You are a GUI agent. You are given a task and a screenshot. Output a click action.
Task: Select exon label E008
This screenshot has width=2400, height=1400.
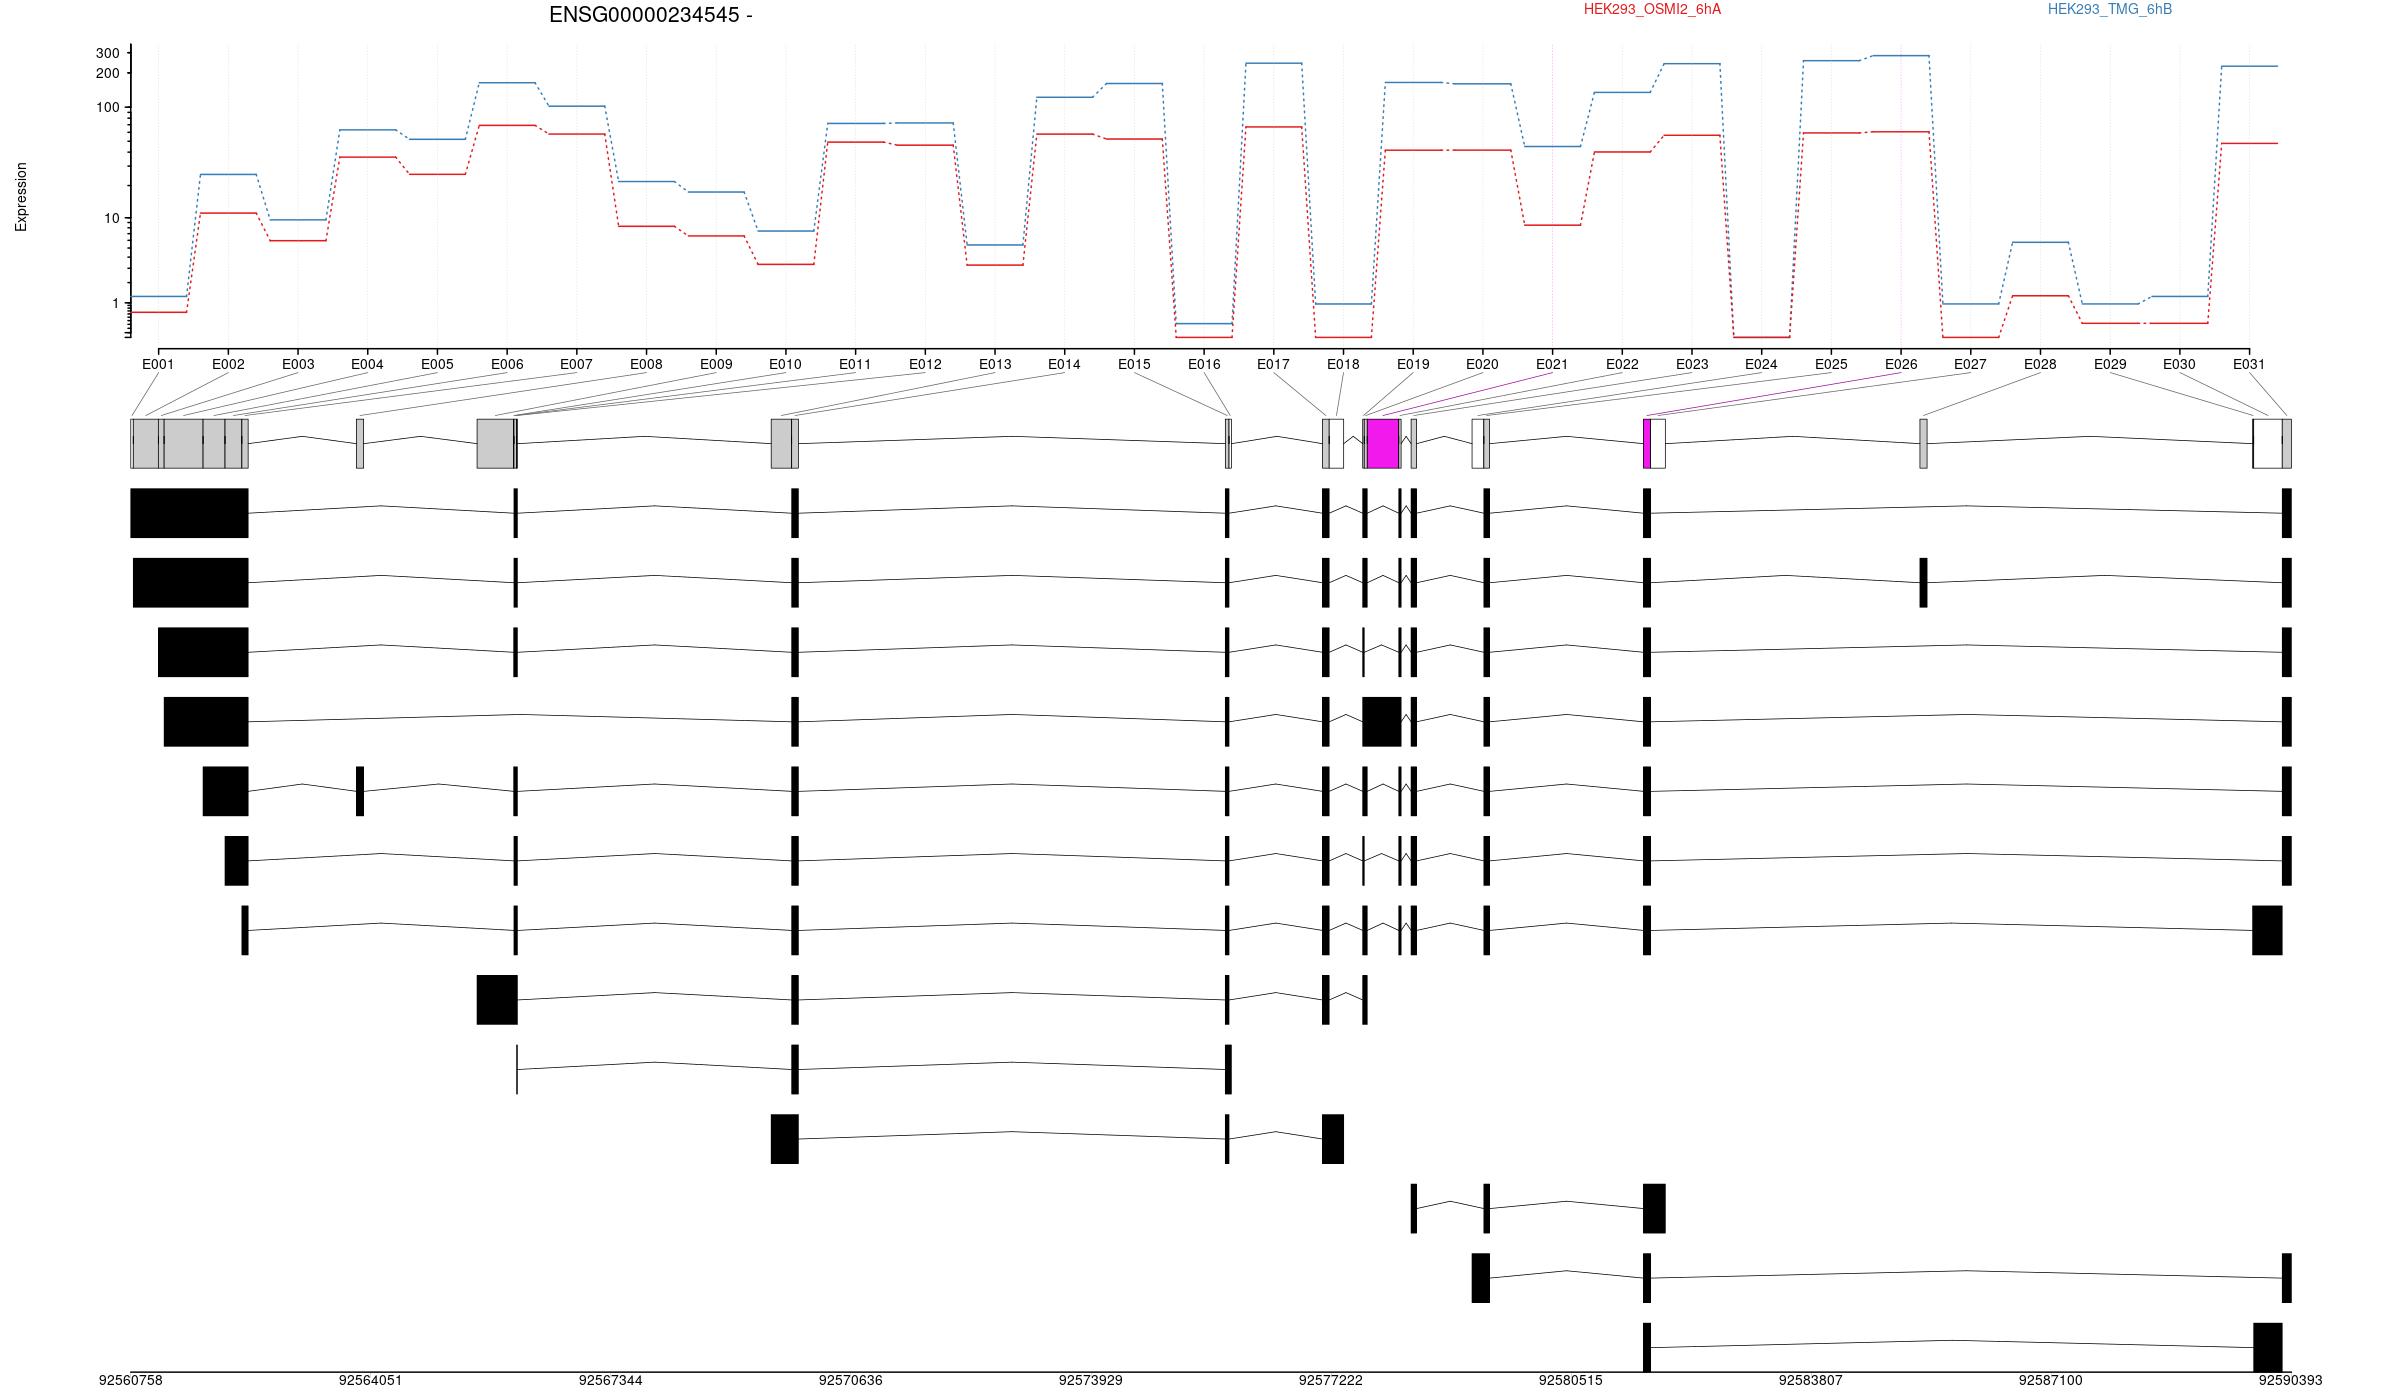[x=646, y=364]
